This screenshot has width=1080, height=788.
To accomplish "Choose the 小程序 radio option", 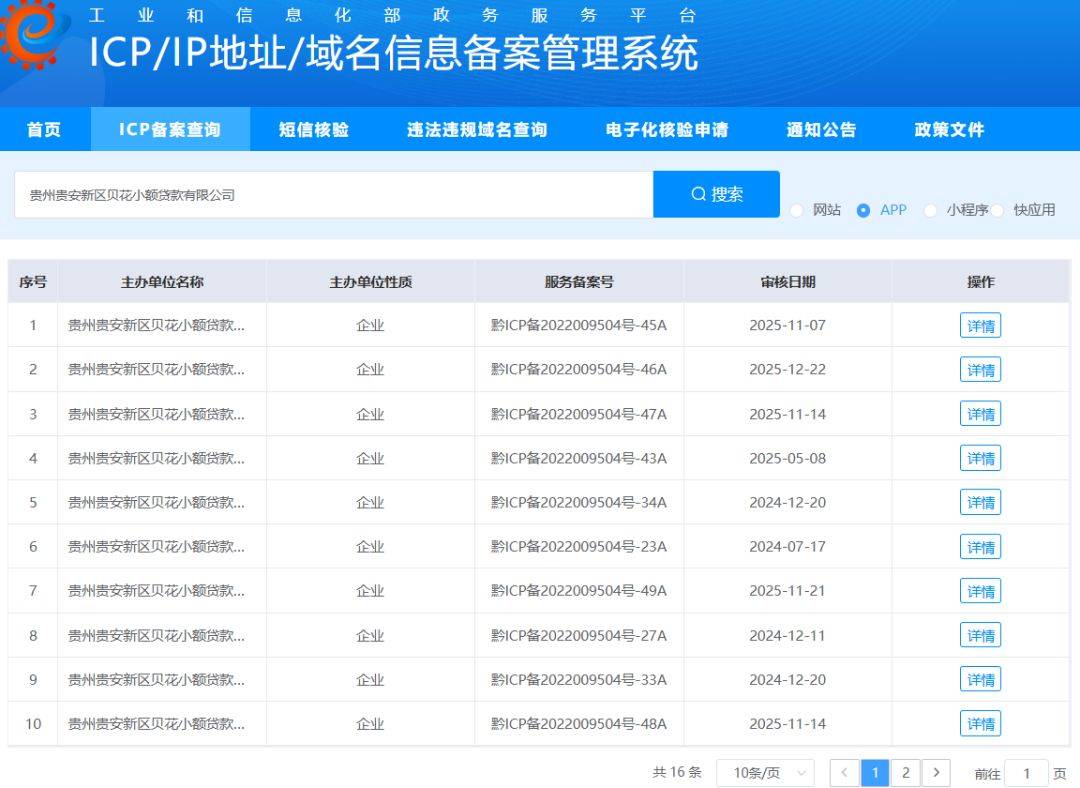I will (x=931, y=210).
